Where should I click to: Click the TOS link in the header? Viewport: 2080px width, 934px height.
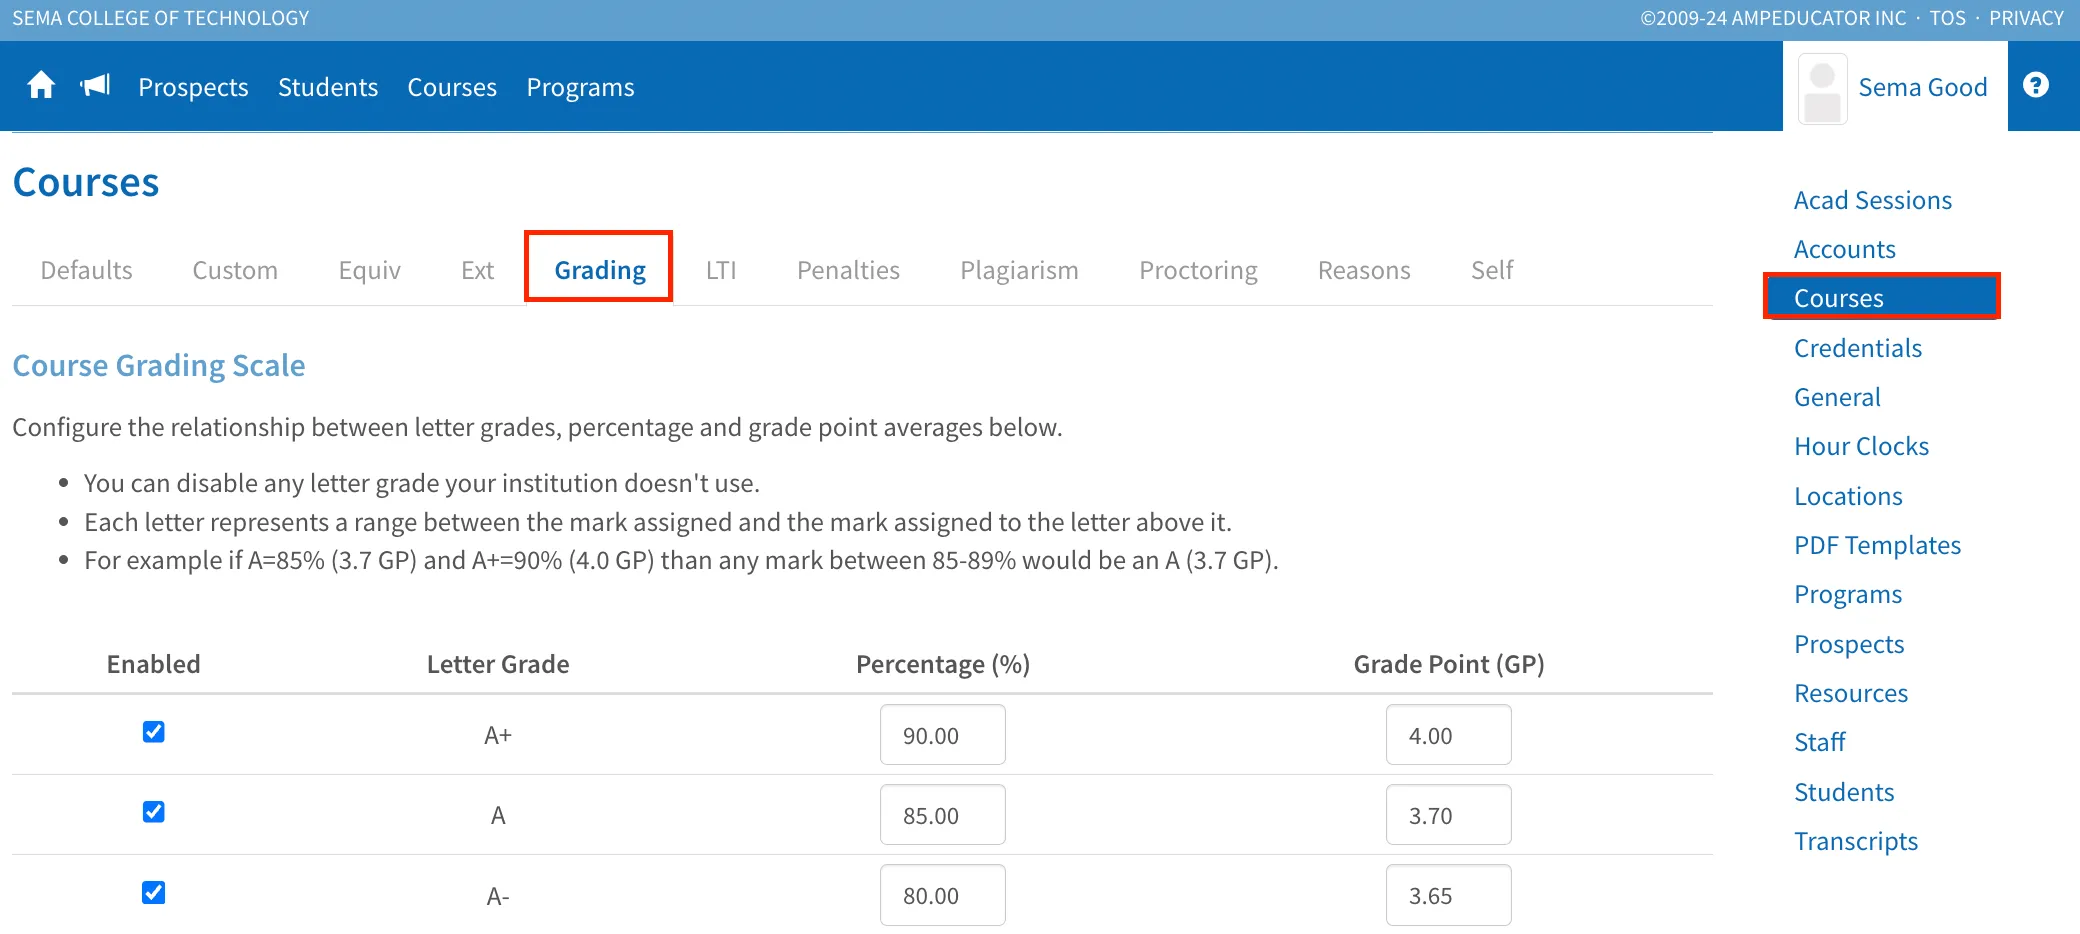1947,18
